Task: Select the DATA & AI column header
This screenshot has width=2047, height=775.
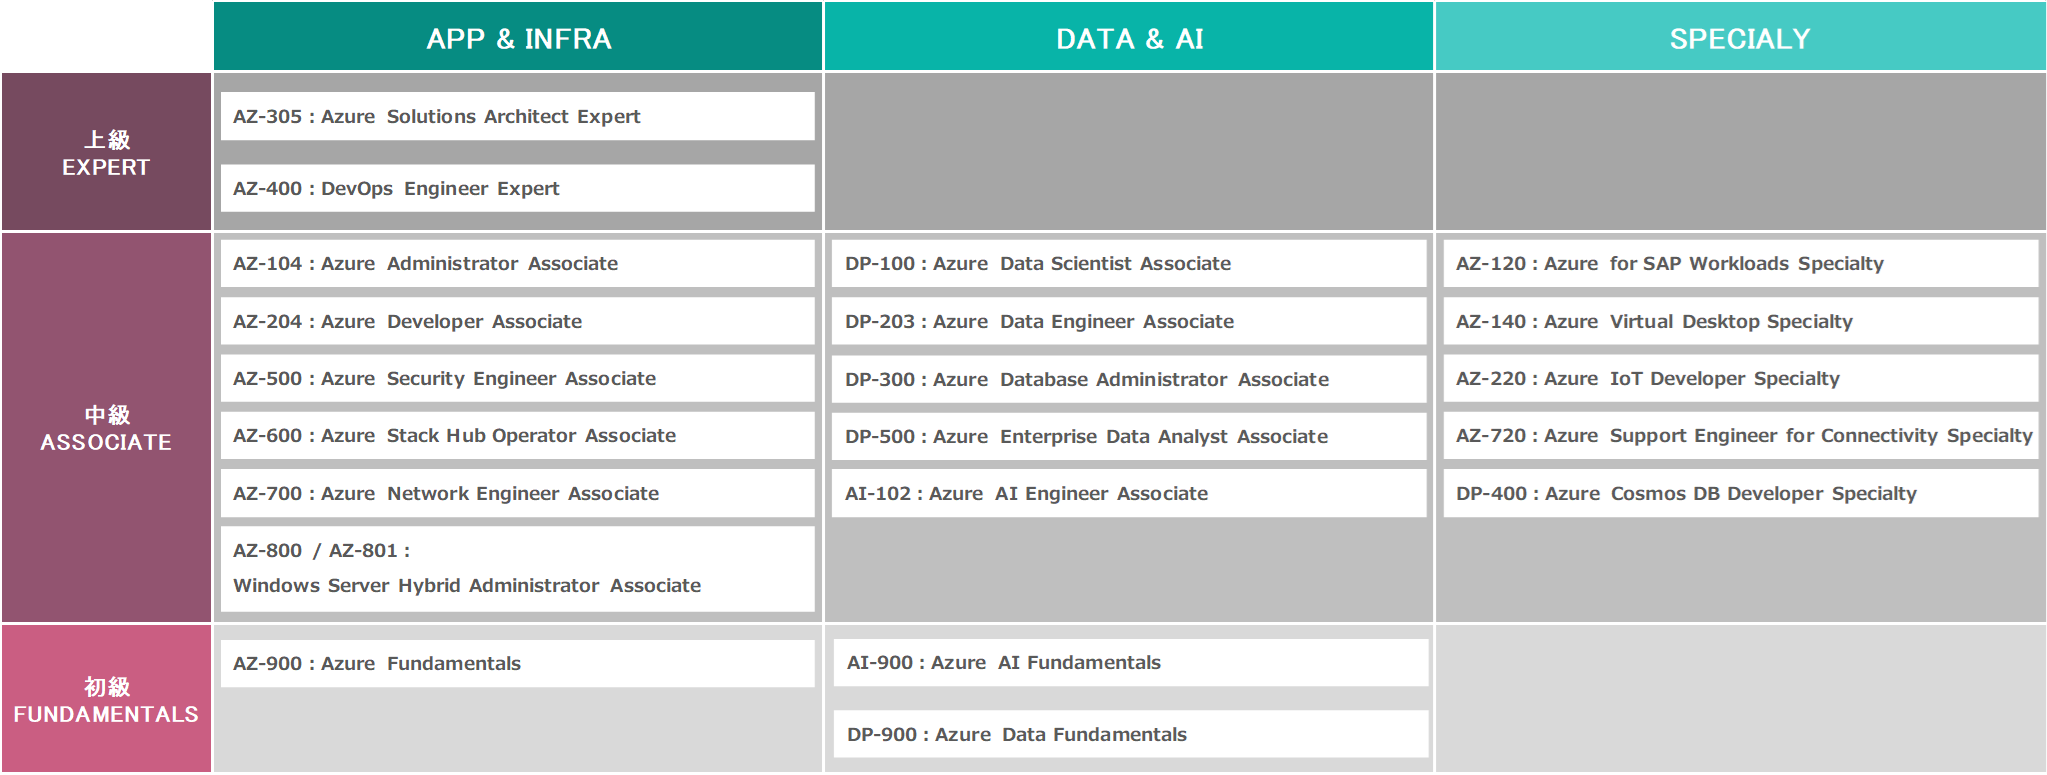Action: pyautogui.click(x=1129, y=38)
